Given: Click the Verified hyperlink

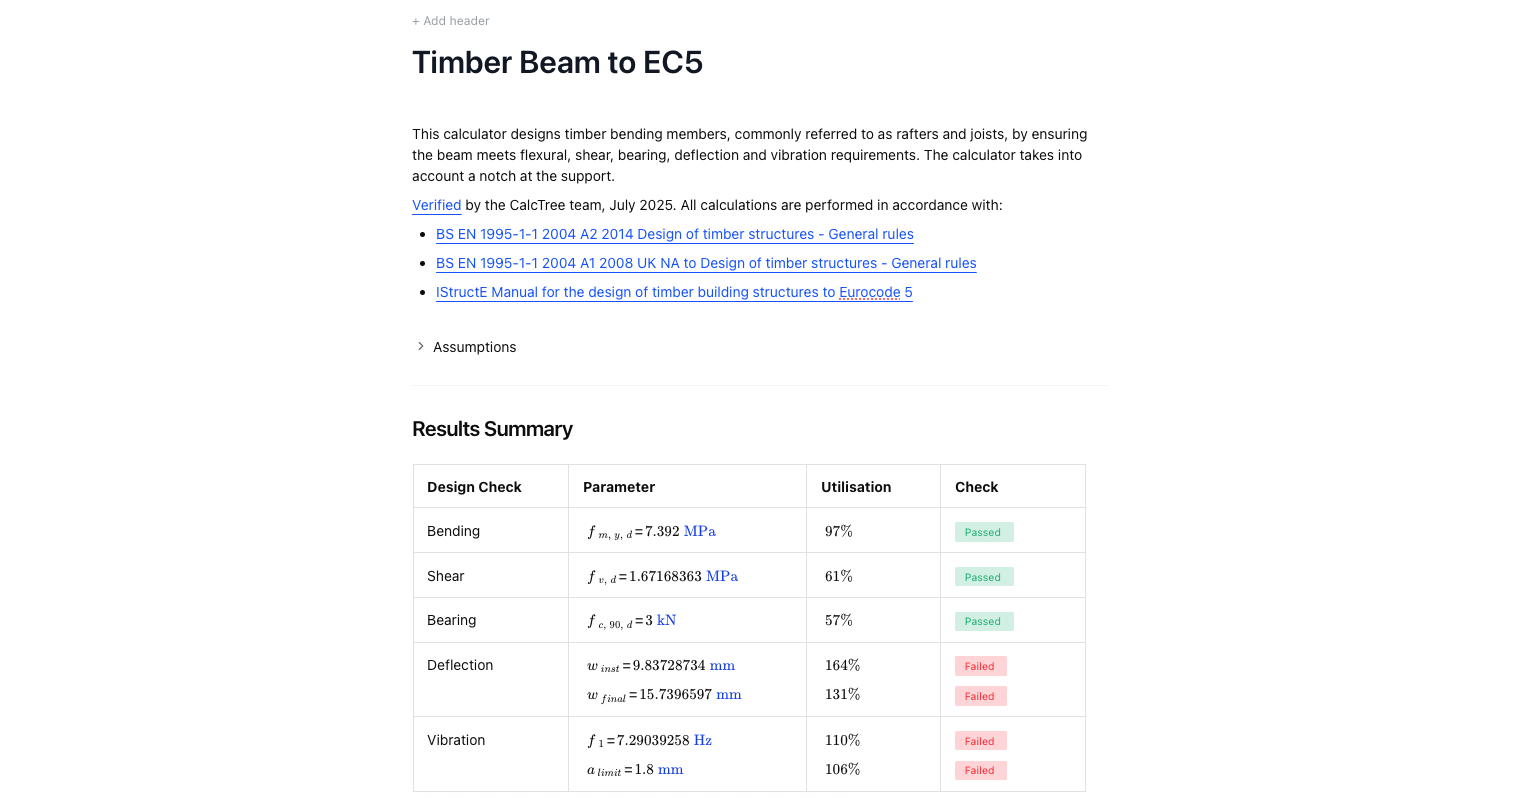Looking at the screenshot, I should [x=436, y=205].
